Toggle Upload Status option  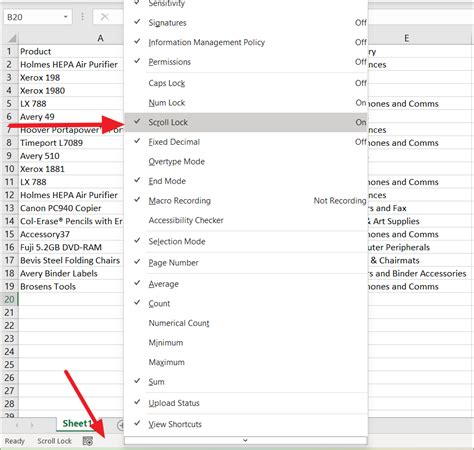pos(246,403)
